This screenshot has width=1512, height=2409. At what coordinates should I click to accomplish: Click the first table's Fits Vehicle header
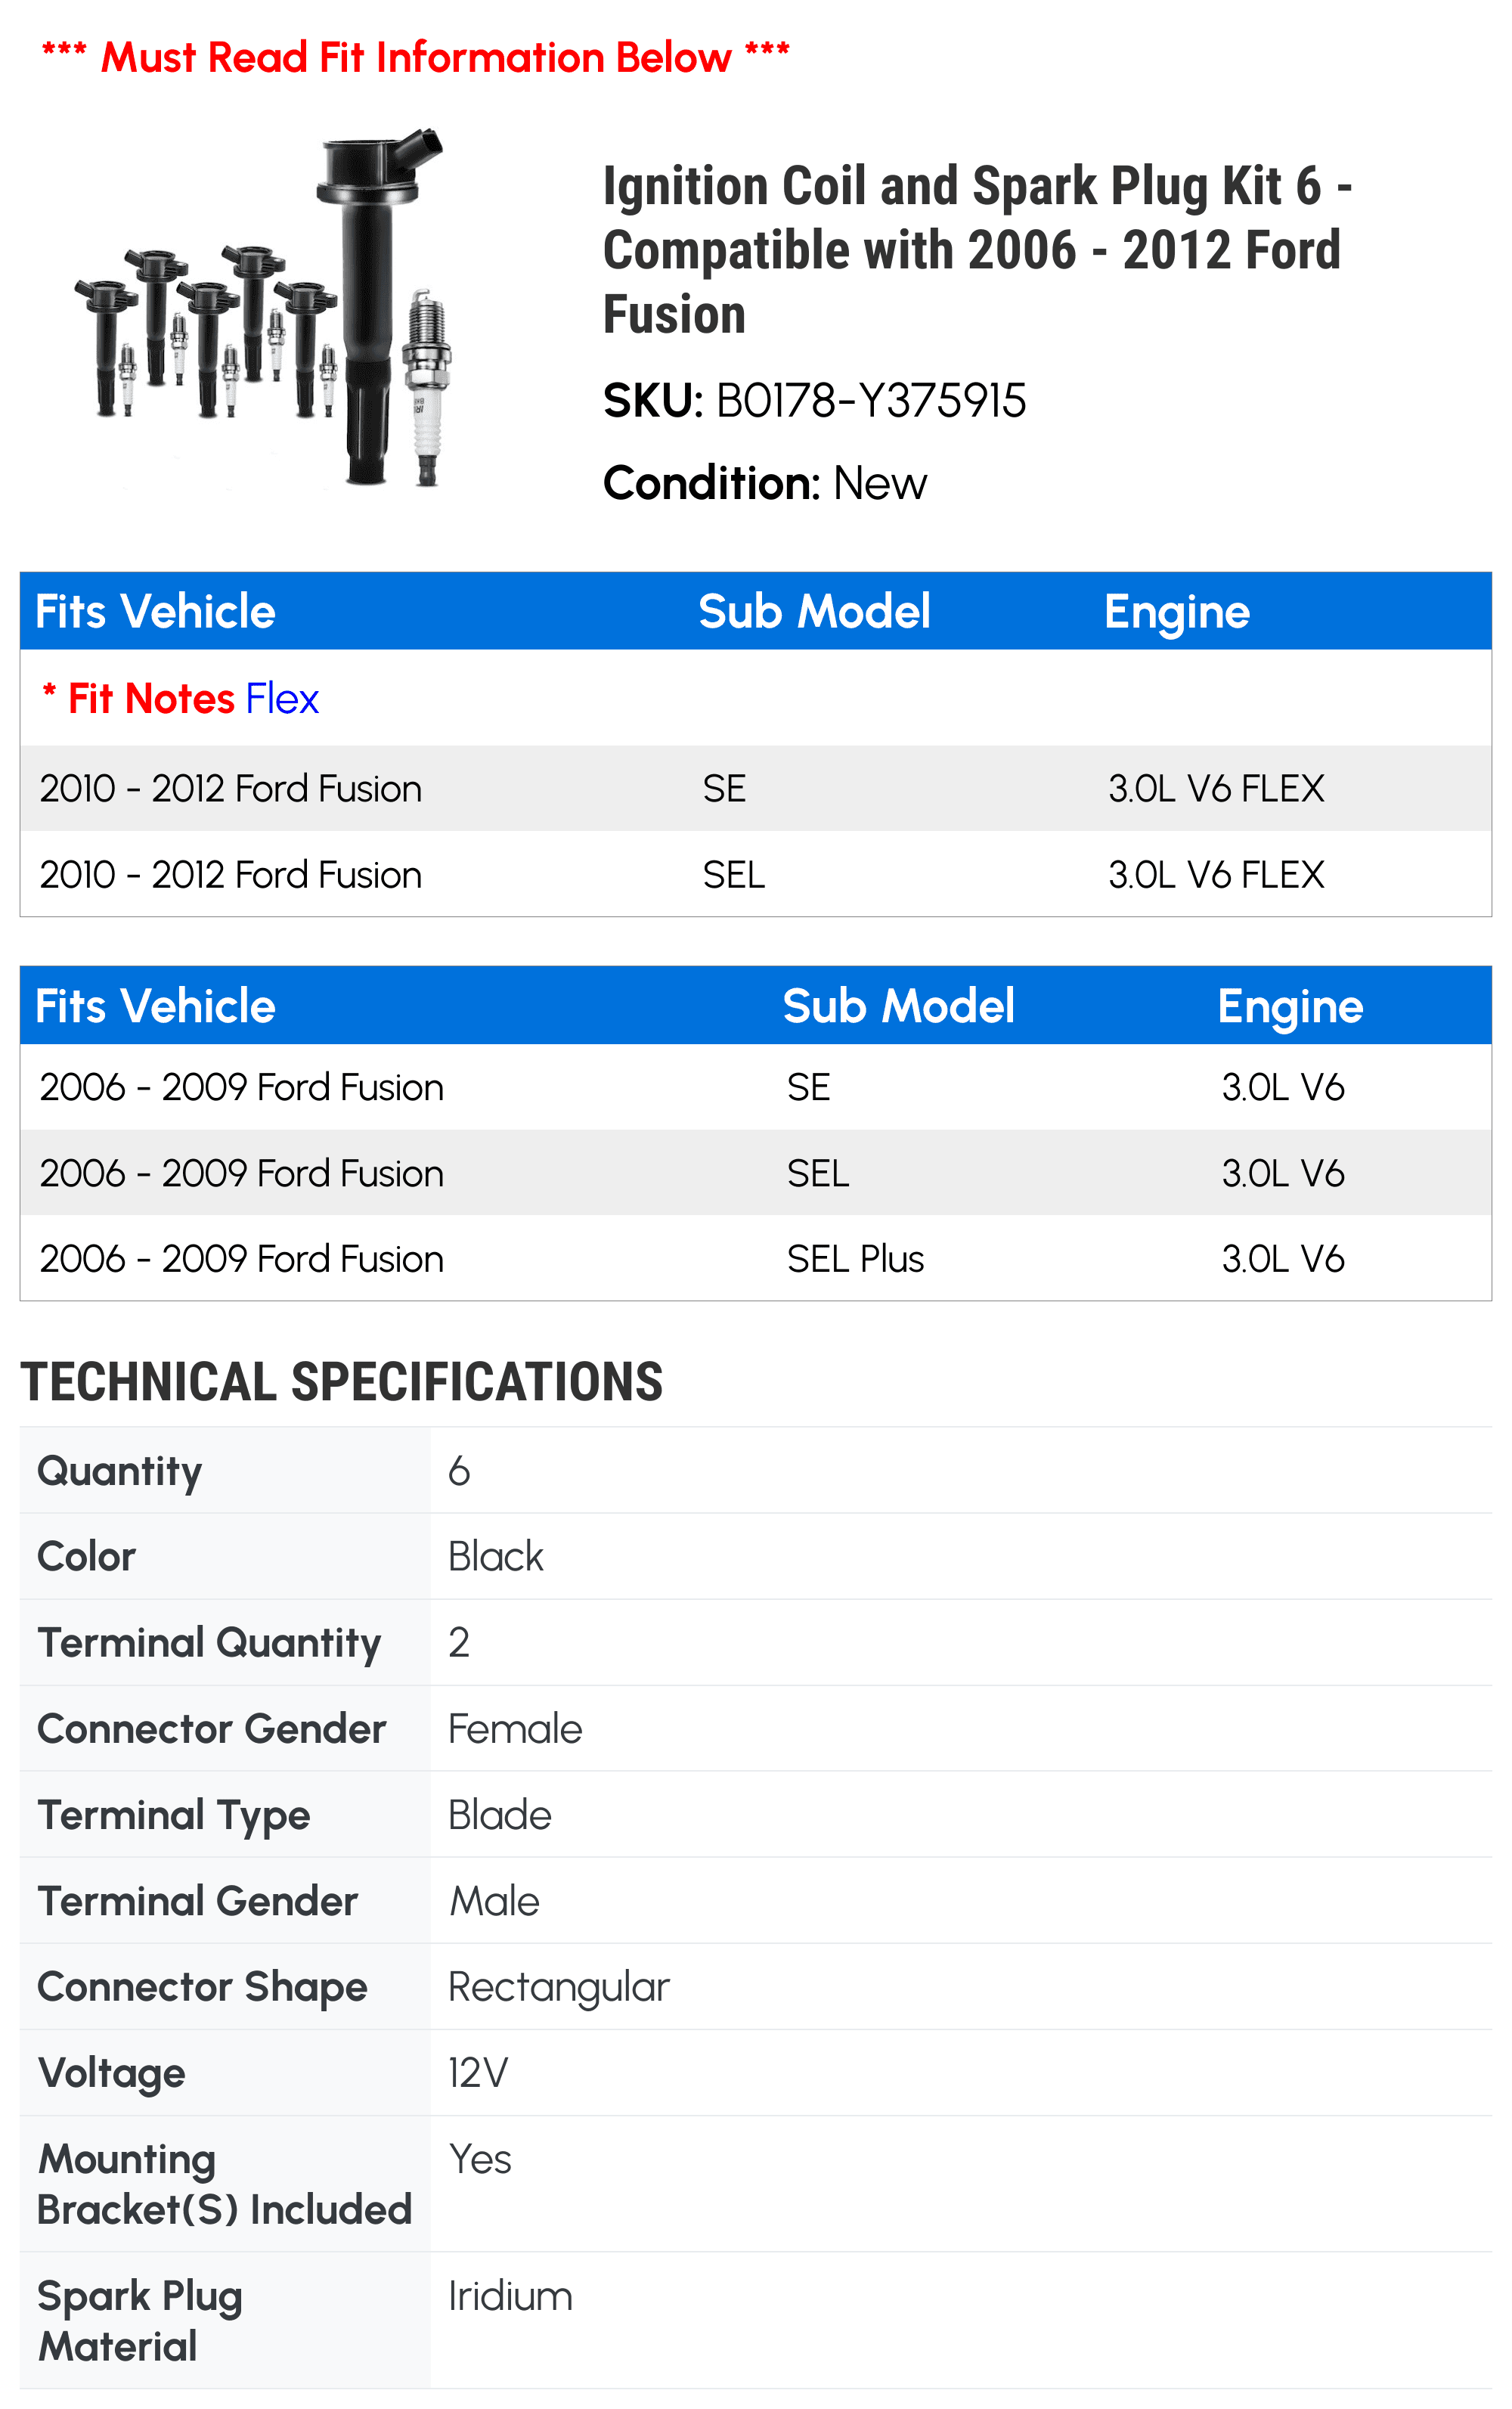tap(155, 611)
